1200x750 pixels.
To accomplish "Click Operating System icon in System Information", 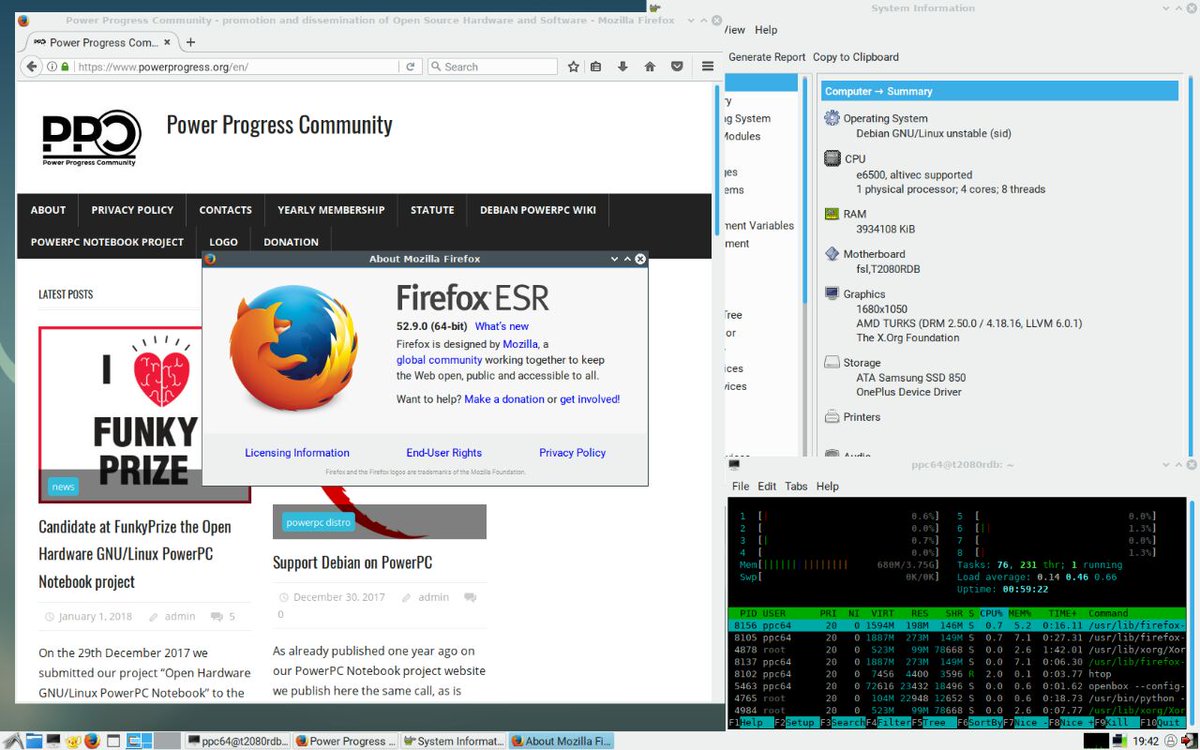I will (832, 118).
